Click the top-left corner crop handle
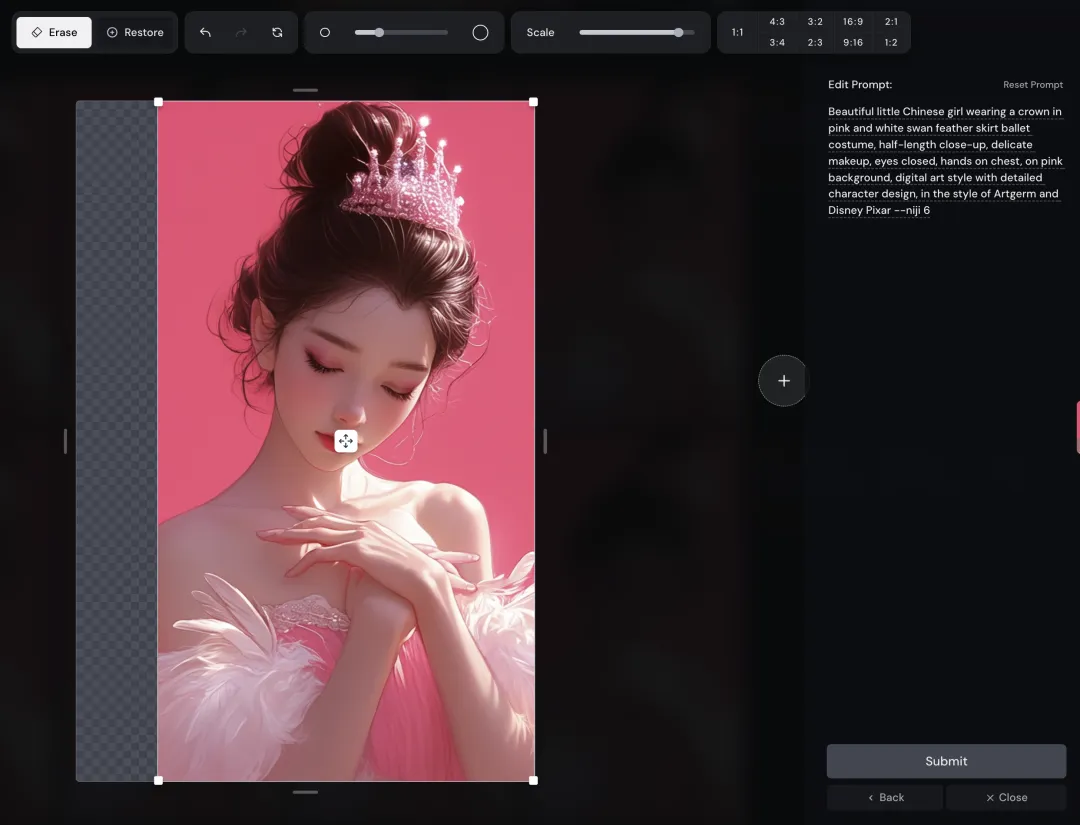The width and height of the screenshot is (1080, 825). pyautogui.click(x=158, y=102)
